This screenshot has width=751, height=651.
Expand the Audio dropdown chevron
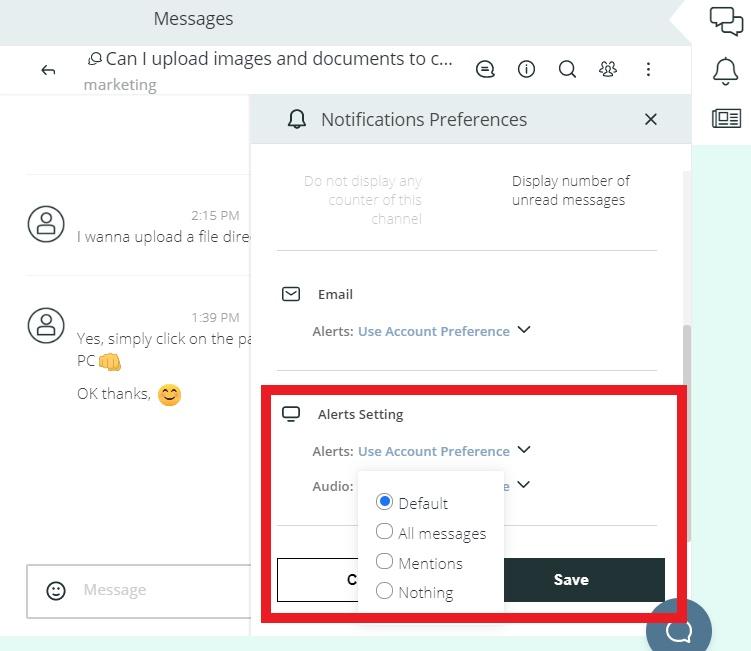pyautogui.click(x=523, y=485)
